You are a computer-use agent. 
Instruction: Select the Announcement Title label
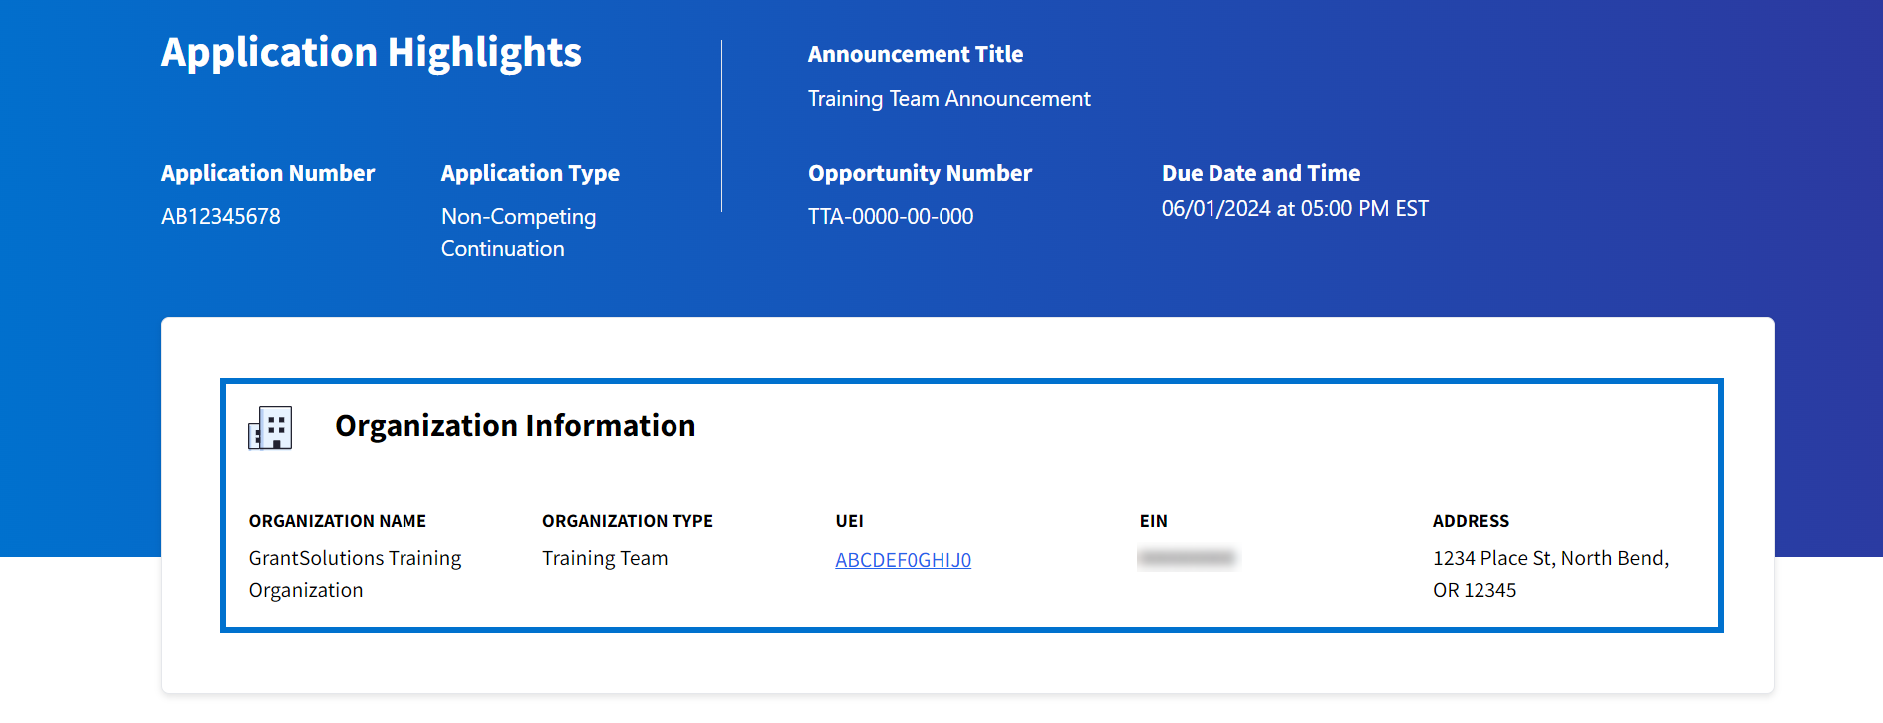914,55
